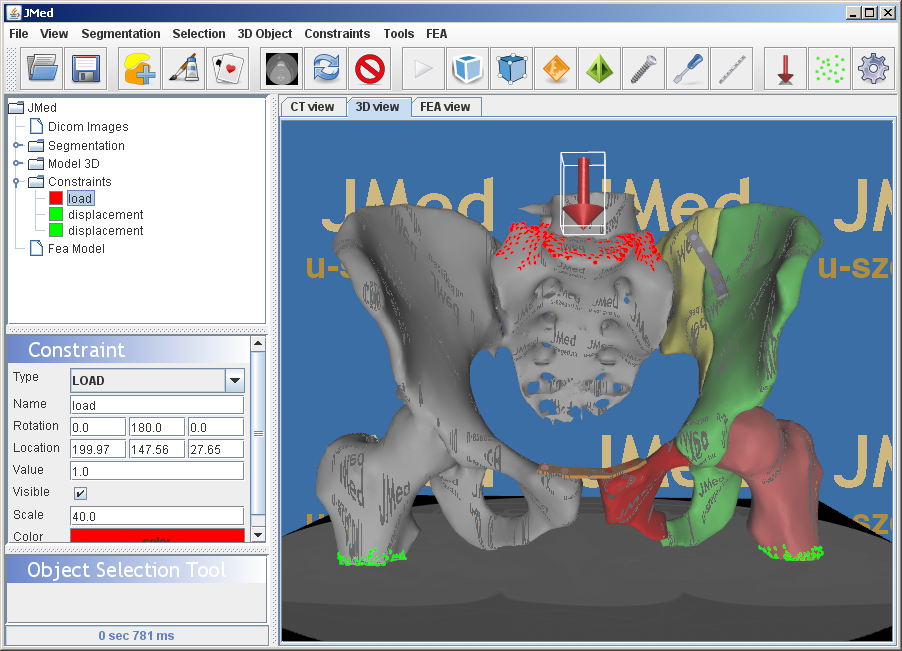Select the first displacement constraint
This screenshot has height=651, width=902.
[105, 215]
